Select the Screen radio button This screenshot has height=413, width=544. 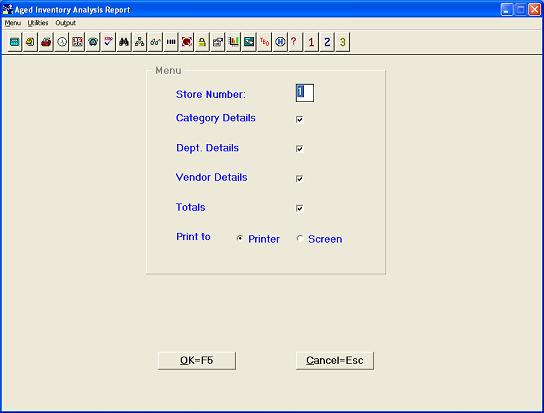point(300,238)
